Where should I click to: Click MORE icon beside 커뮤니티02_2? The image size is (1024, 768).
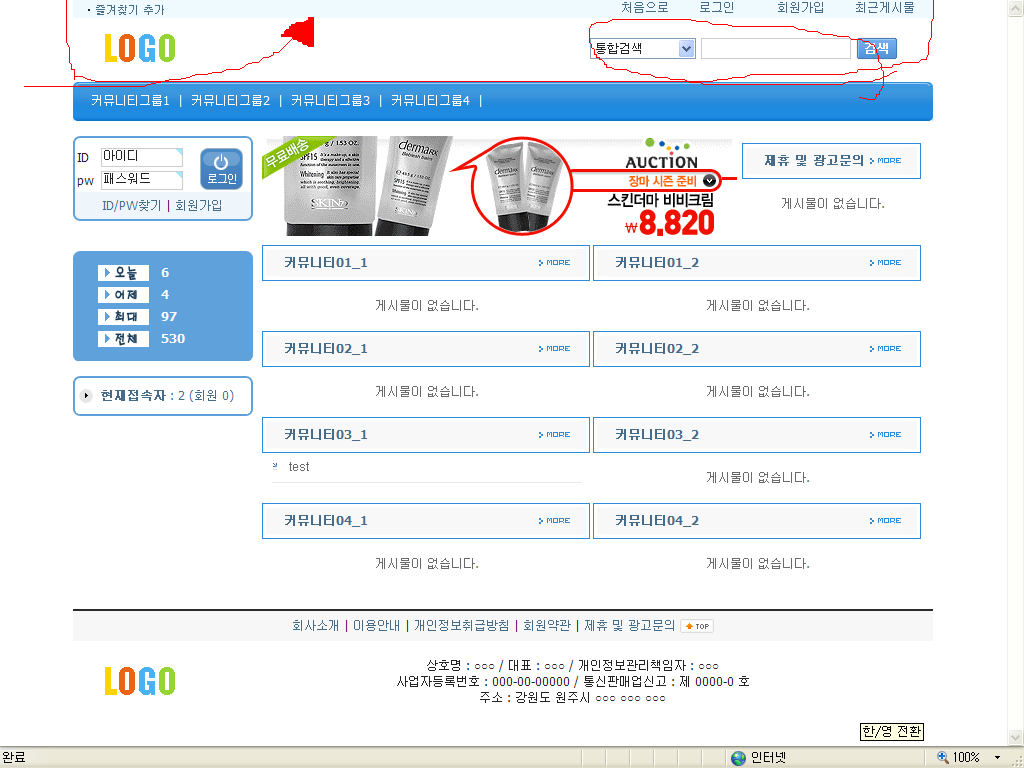(x=885, y=349)
